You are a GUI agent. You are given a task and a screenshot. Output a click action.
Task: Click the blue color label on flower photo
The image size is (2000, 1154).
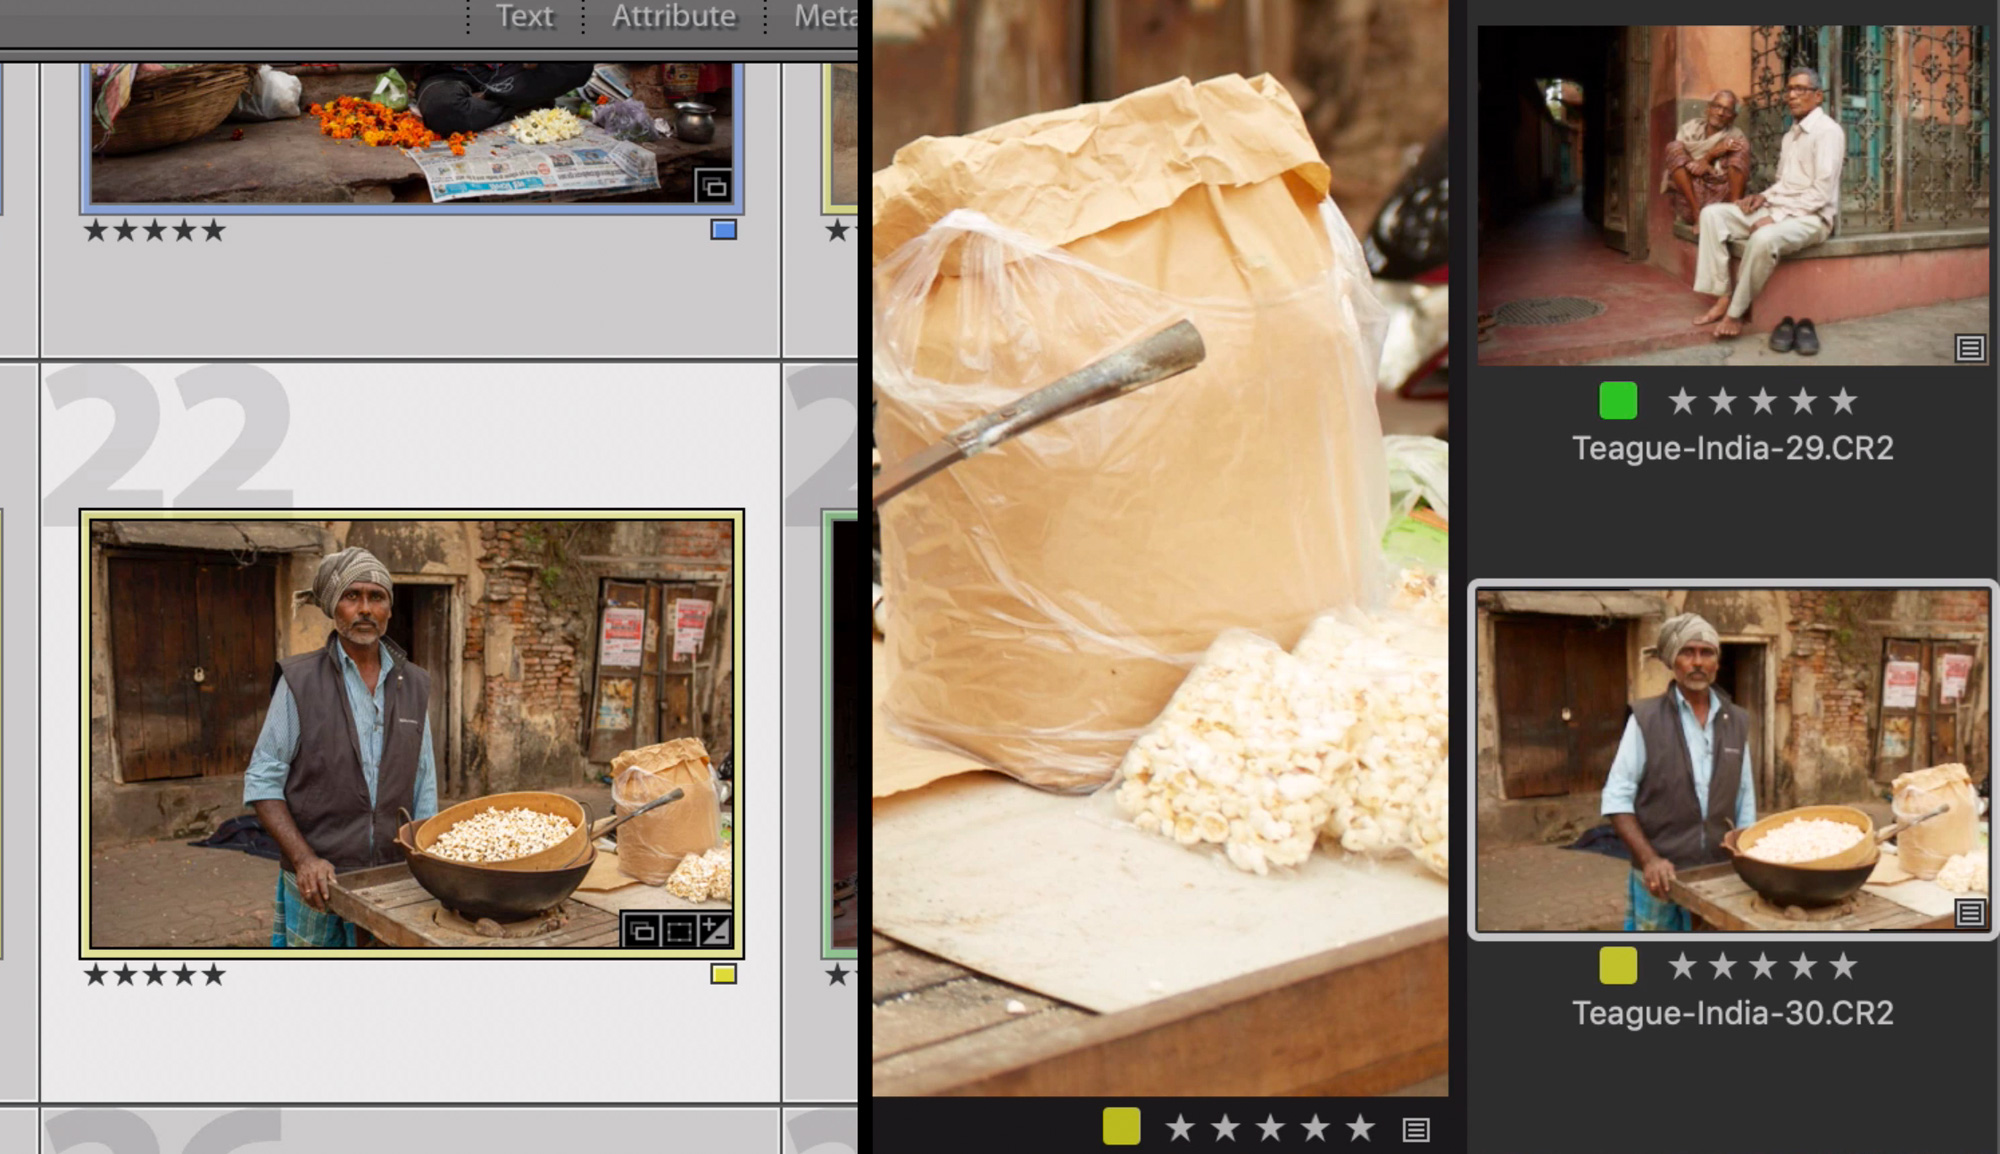723,230
